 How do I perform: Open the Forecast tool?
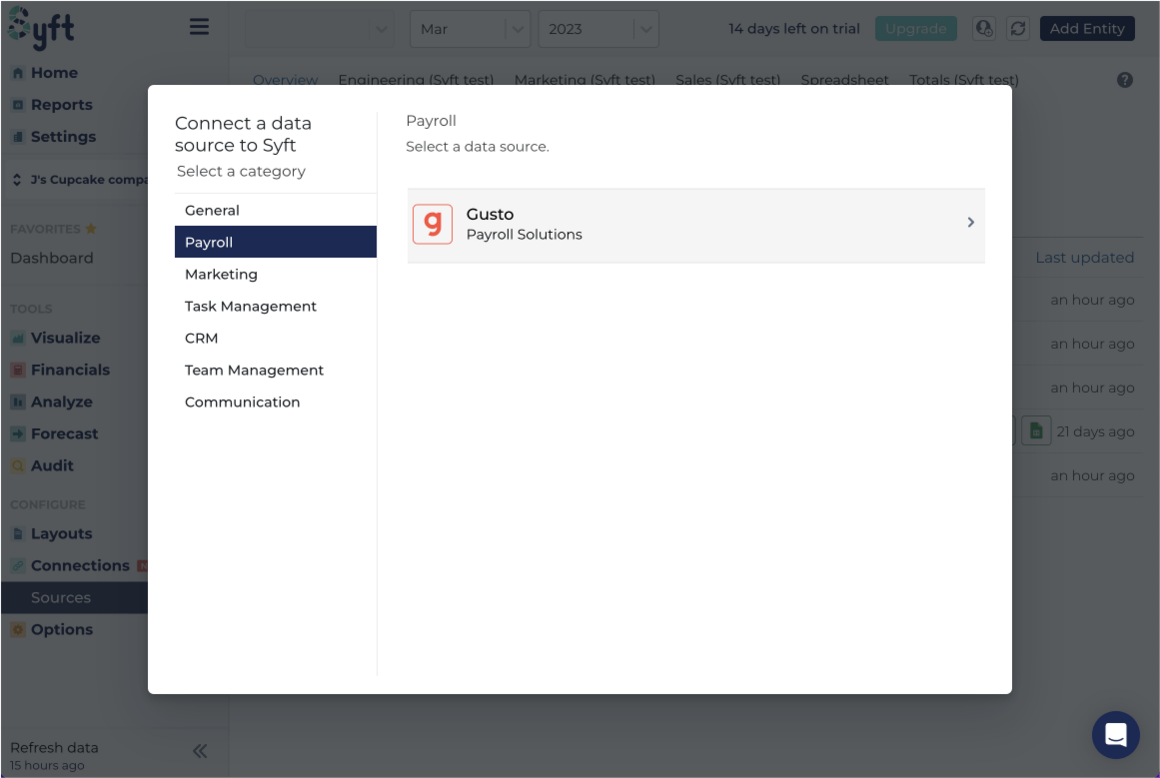pos(64,433)
